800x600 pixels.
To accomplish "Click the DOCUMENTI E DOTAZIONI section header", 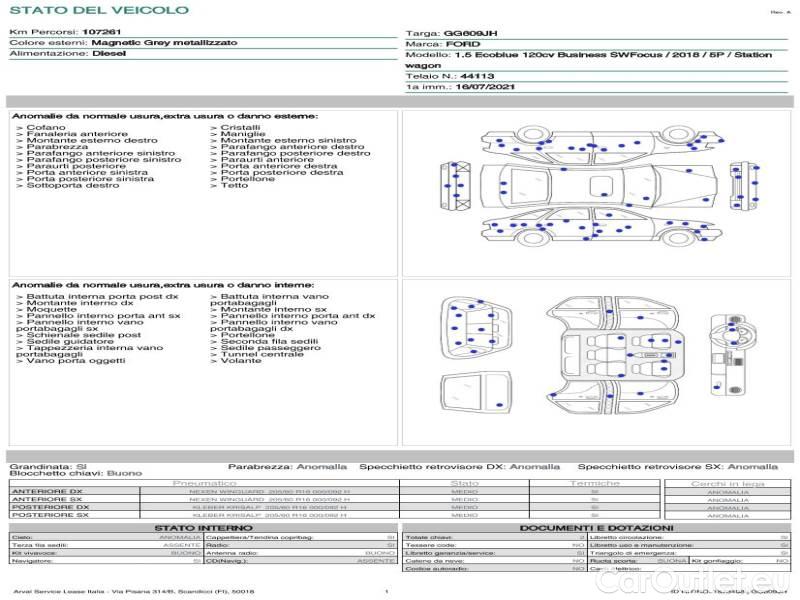I will pos(596,527).
